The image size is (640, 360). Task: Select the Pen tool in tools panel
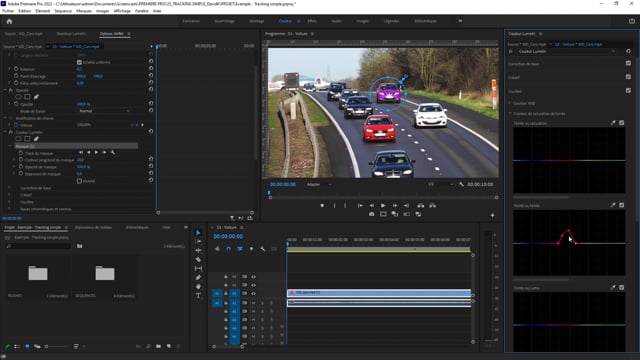point(198,278)
